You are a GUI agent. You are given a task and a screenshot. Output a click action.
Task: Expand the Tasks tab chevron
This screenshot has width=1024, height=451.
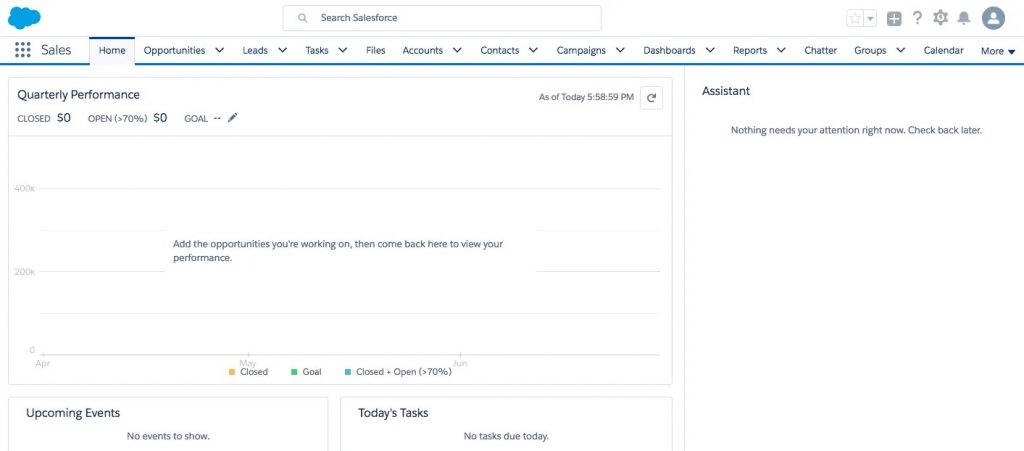tap(343, 50)
